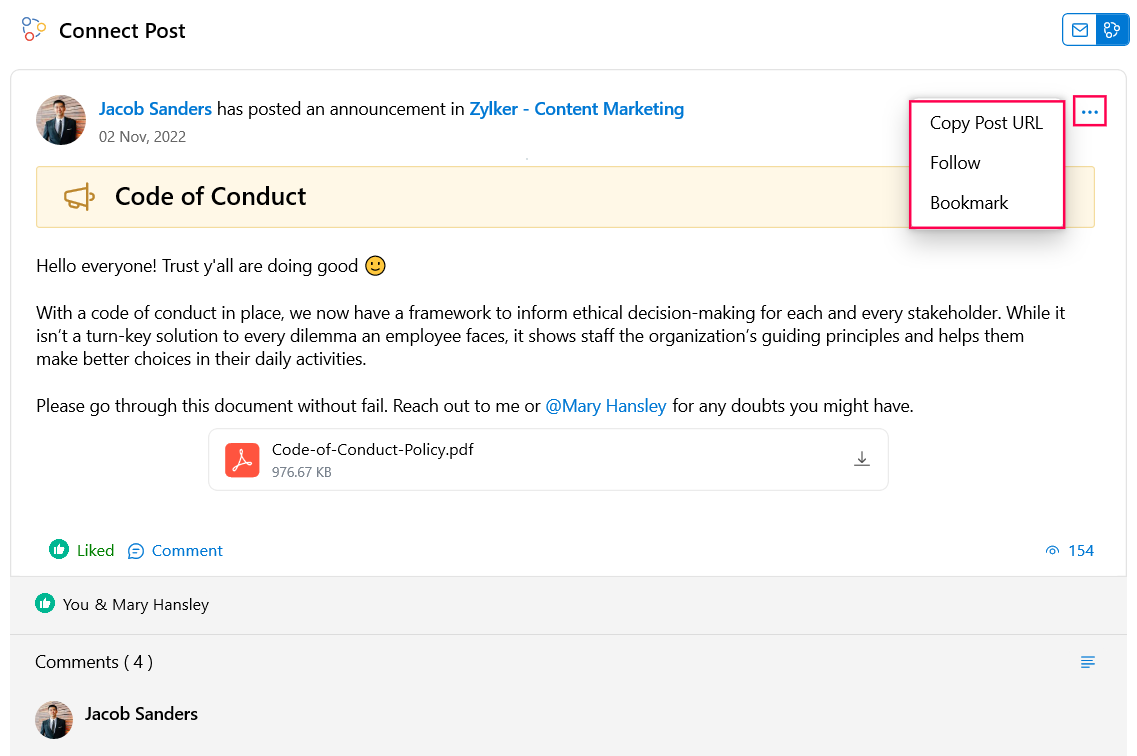The width and height of the screenshot is (1137, 756).
Task: Click Jacob Sanders' avatar on the post
Action: (x=61, y=120)
